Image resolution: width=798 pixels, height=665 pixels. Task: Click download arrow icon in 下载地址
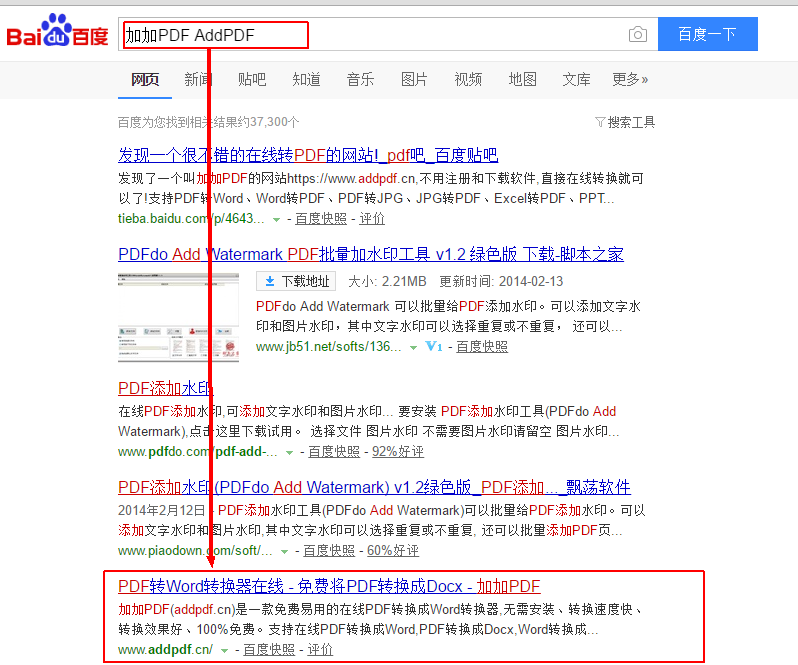click(x=270, y=281)
